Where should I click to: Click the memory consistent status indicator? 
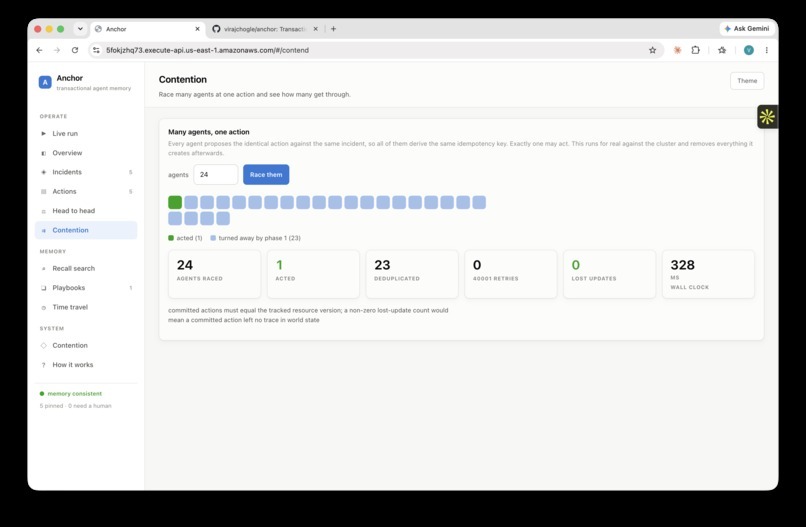coord(71,394)
